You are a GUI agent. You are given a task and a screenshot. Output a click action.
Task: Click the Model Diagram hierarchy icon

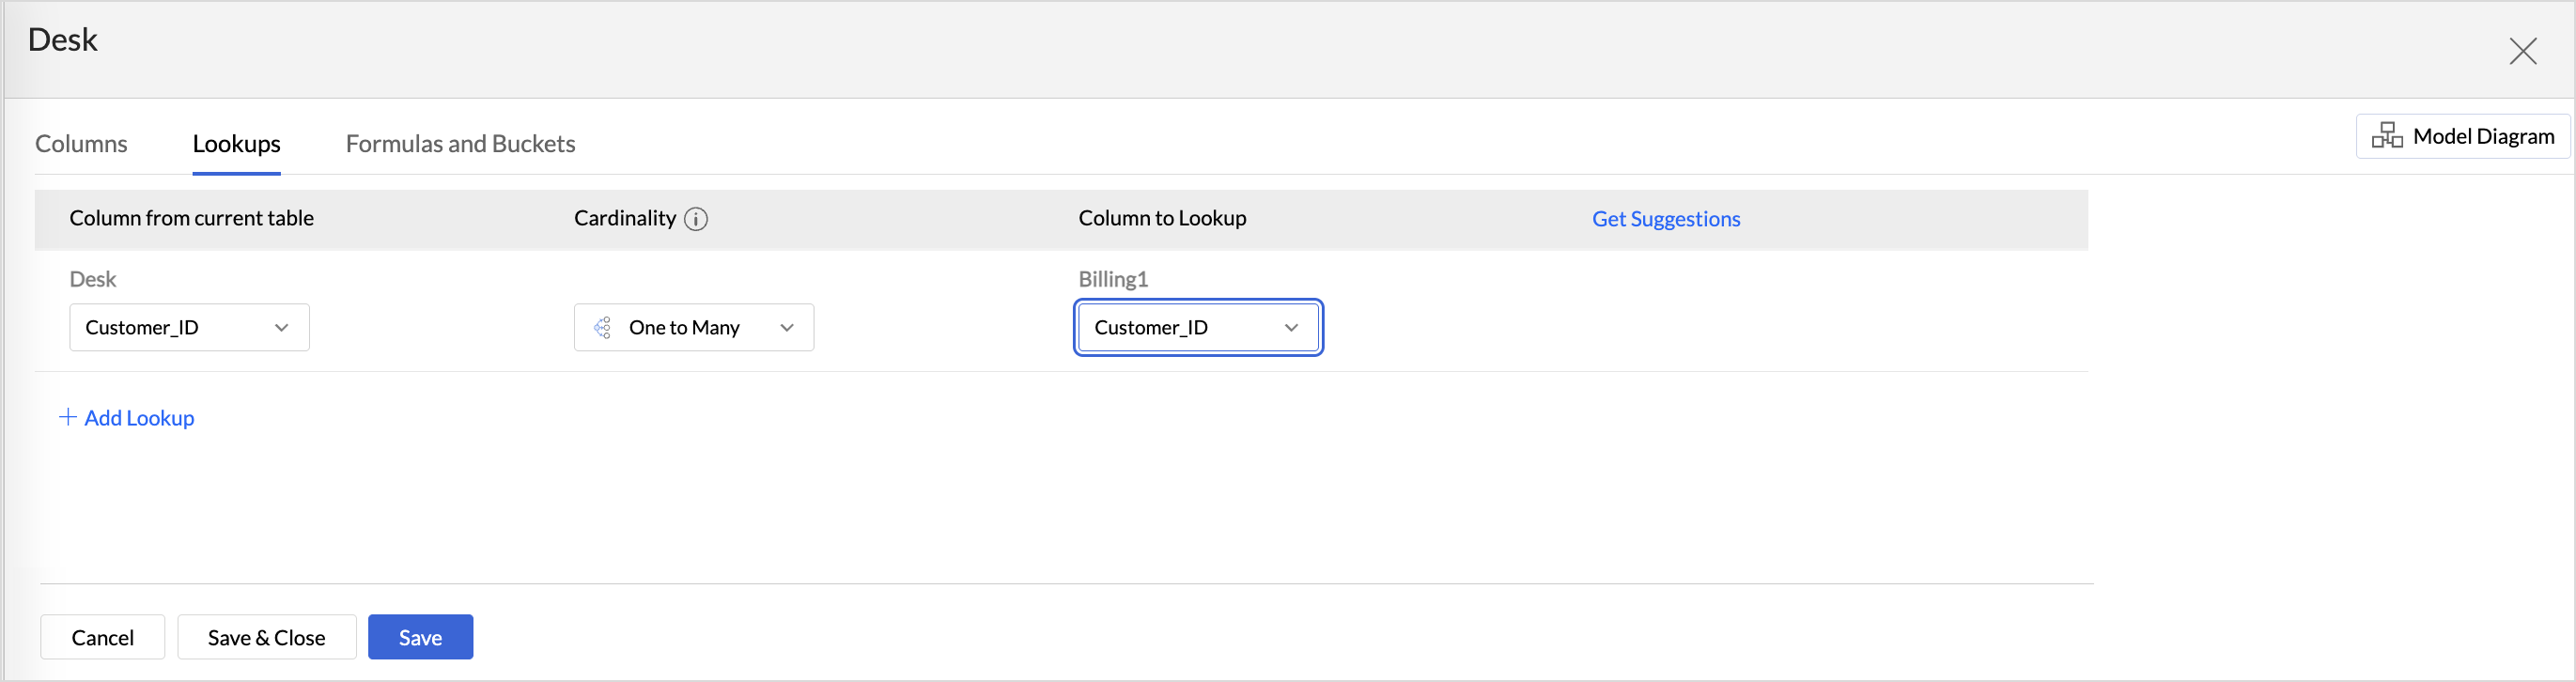click(x=2386, y=136)
